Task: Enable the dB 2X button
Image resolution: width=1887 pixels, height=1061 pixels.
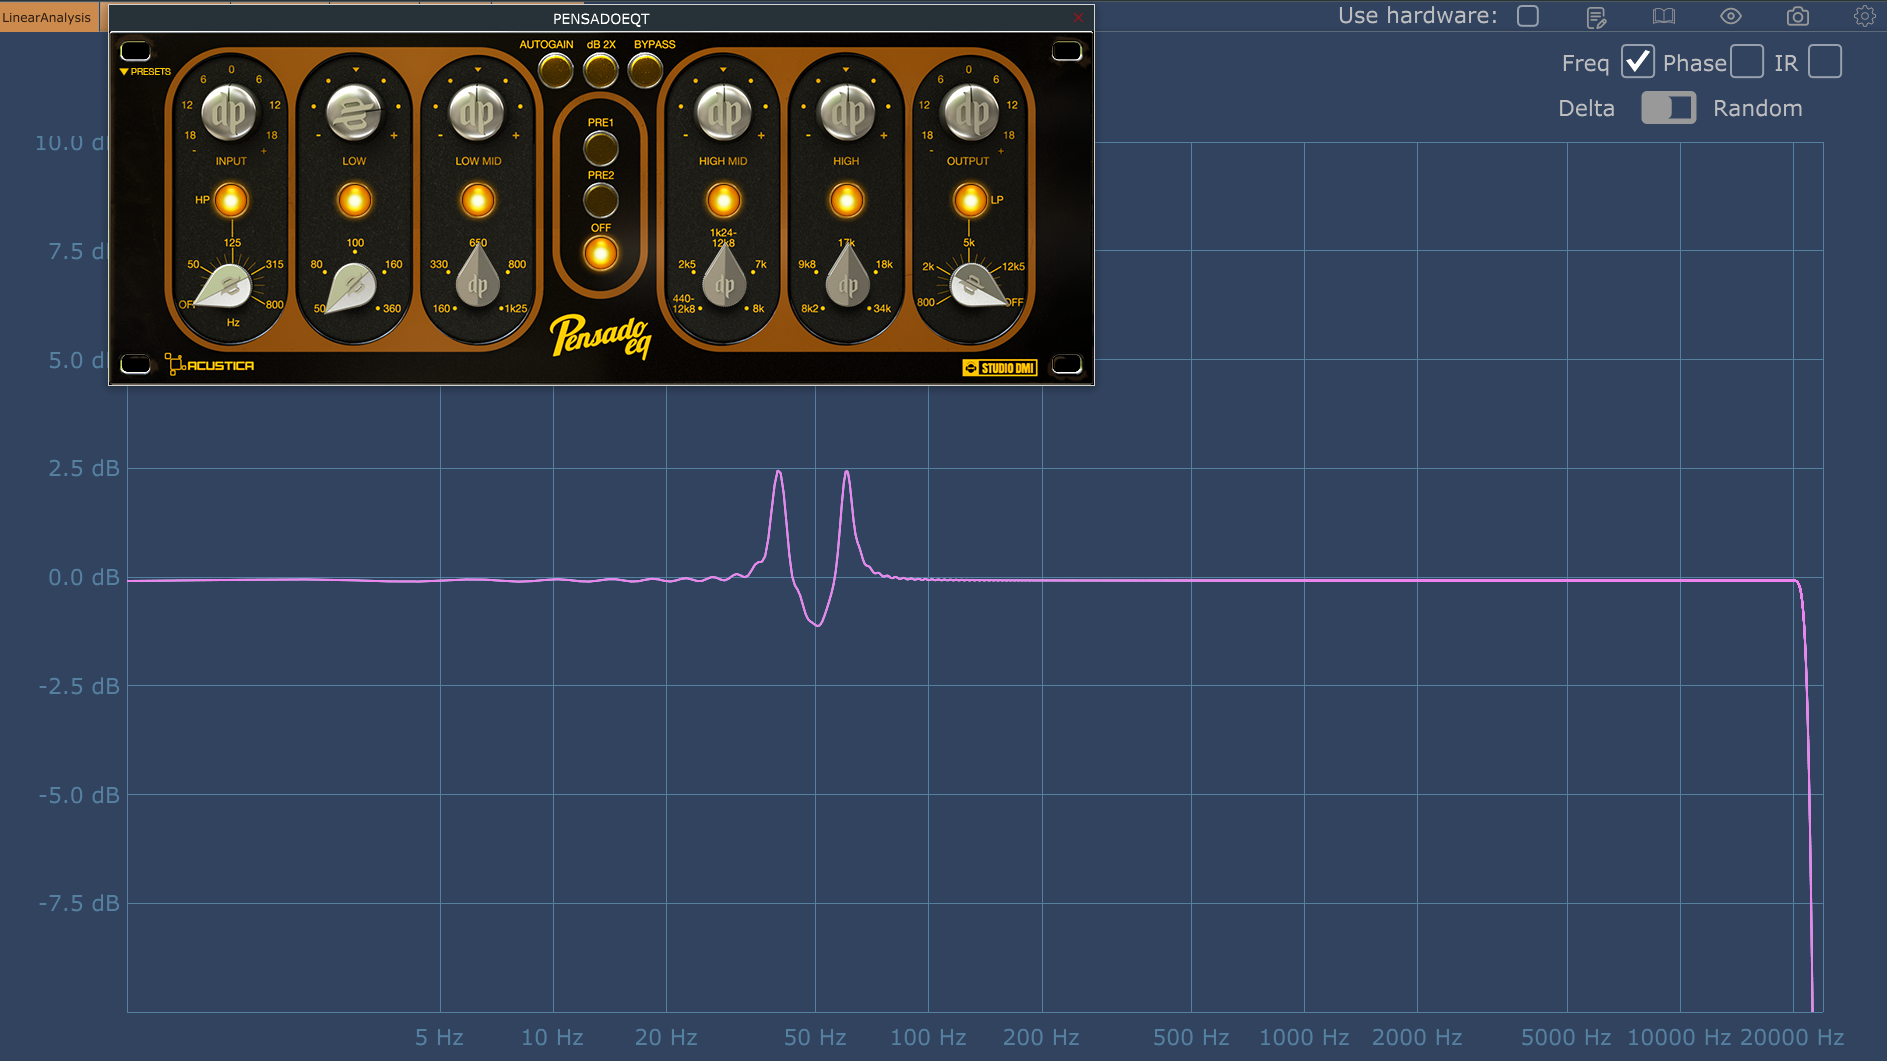Action: [600, 70]
